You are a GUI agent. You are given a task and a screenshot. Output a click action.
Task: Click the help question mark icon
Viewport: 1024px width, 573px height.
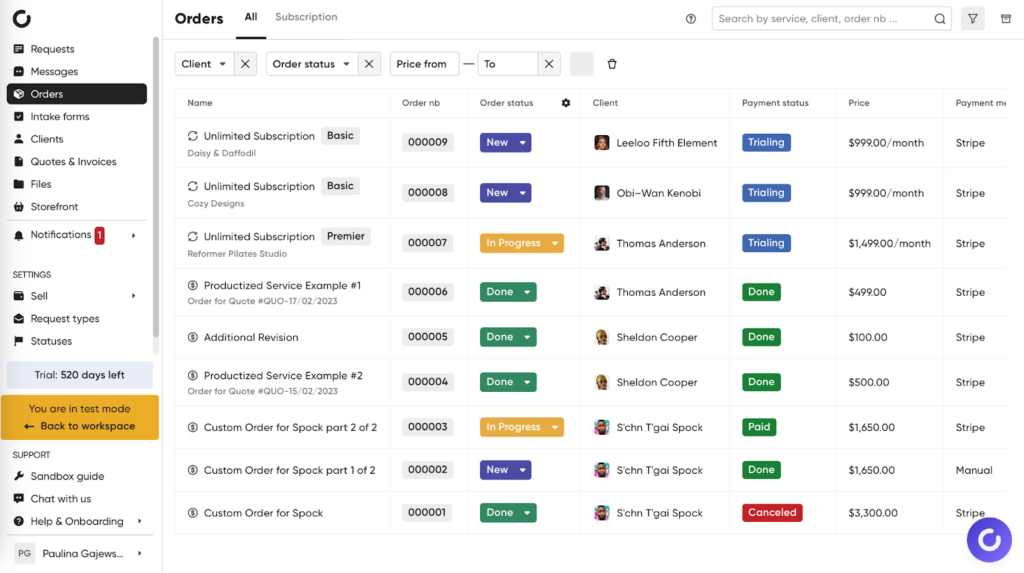tap(691, 19)
